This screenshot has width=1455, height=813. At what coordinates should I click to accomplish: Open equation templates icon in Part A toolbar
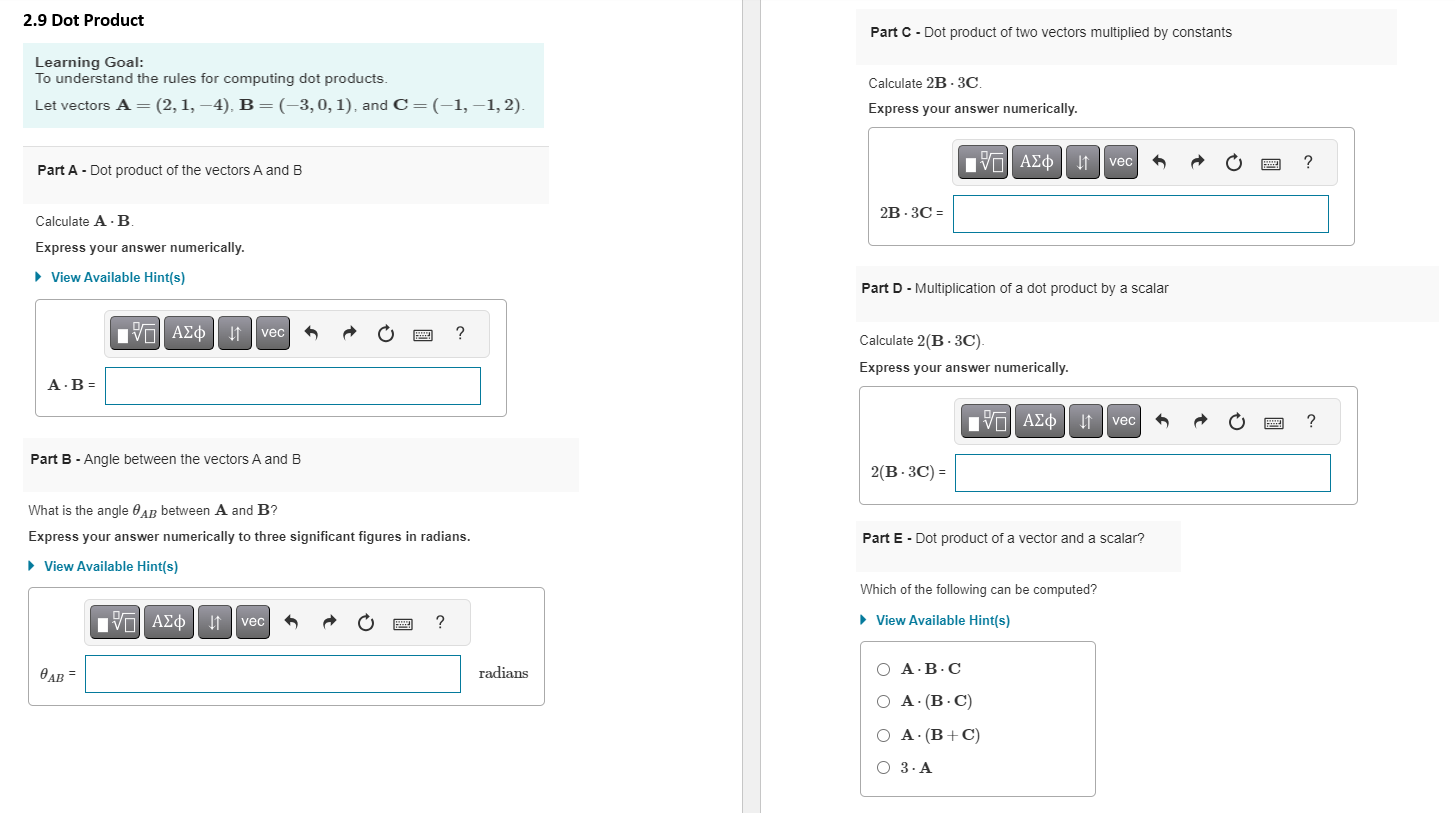point(134,332)
